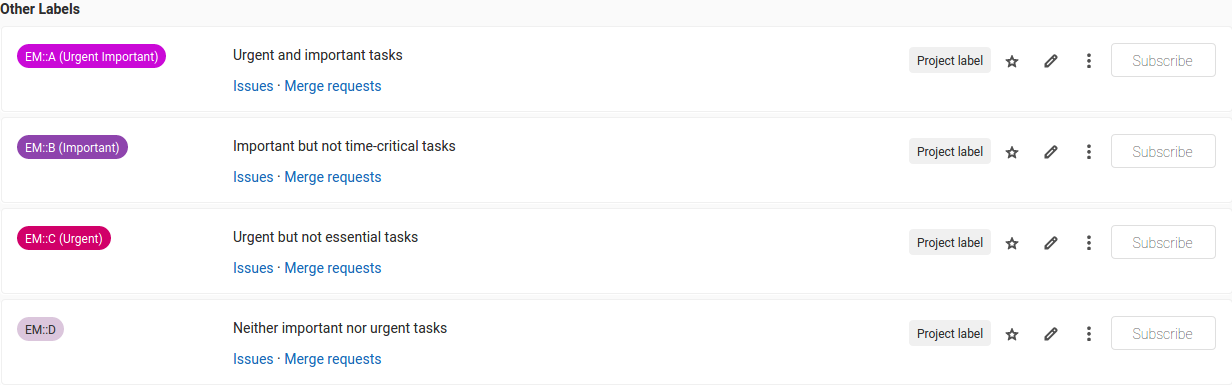Open kebab menu for EM::B label
Viewport: 1232px width, 385px height.
[1088, 152]
